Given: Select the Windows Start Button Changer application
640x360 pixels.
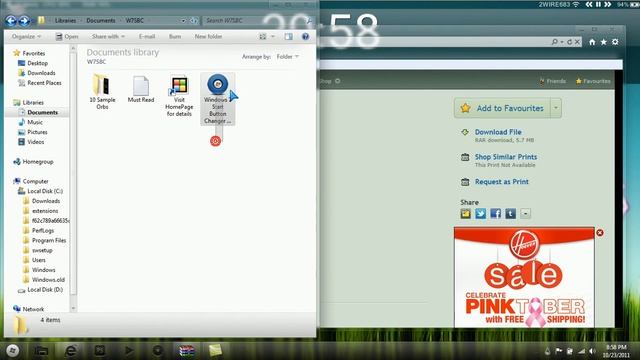Looking at the screenshot, I should [218, 99].
